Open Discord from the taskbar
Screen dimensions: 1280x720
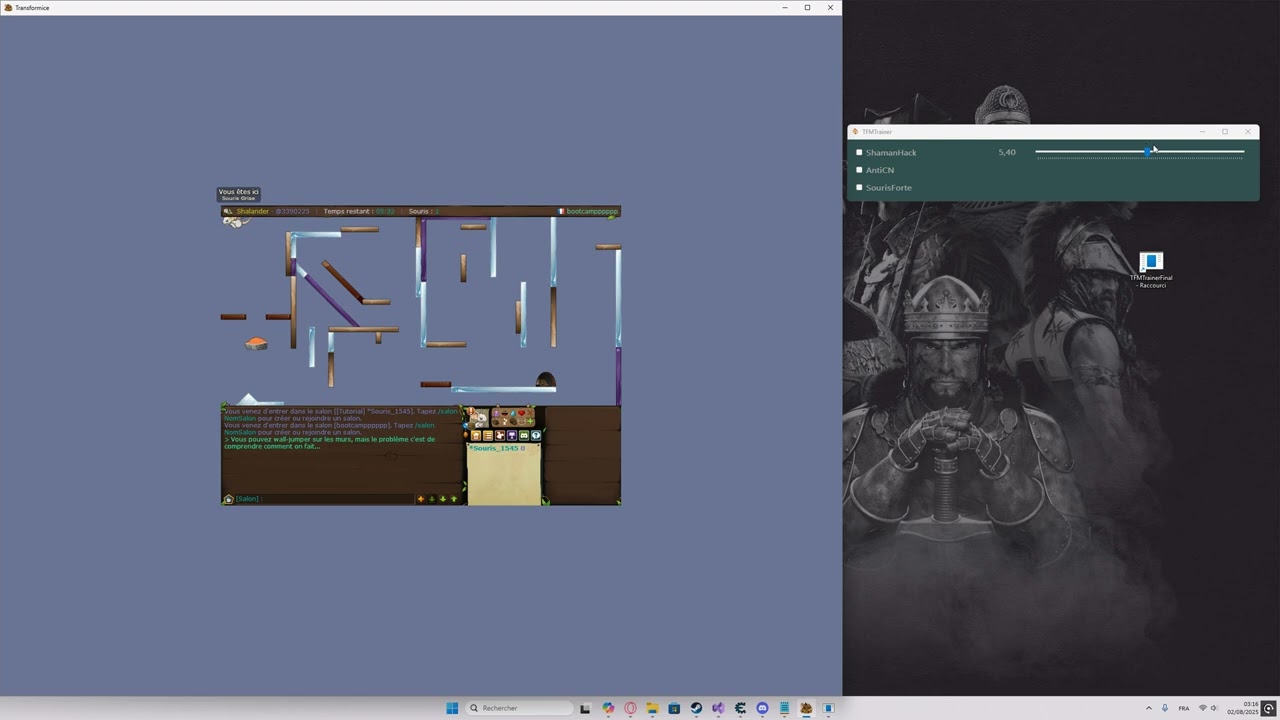pos(762,708)
